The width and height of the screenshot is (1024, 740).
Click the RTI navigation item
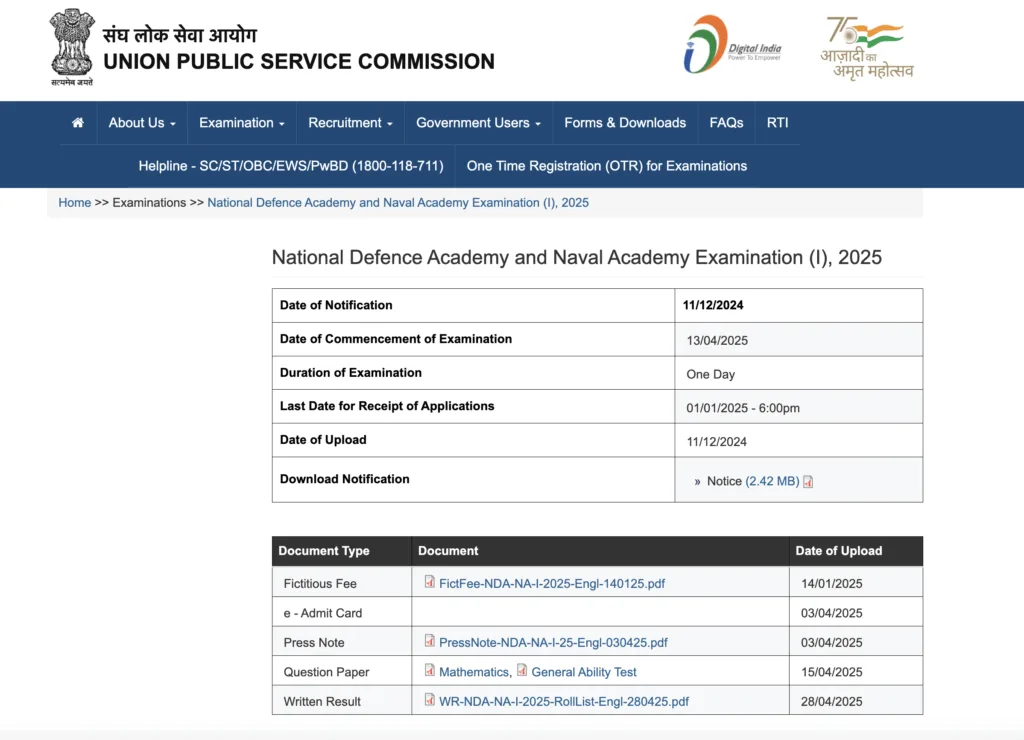(778, 122)
